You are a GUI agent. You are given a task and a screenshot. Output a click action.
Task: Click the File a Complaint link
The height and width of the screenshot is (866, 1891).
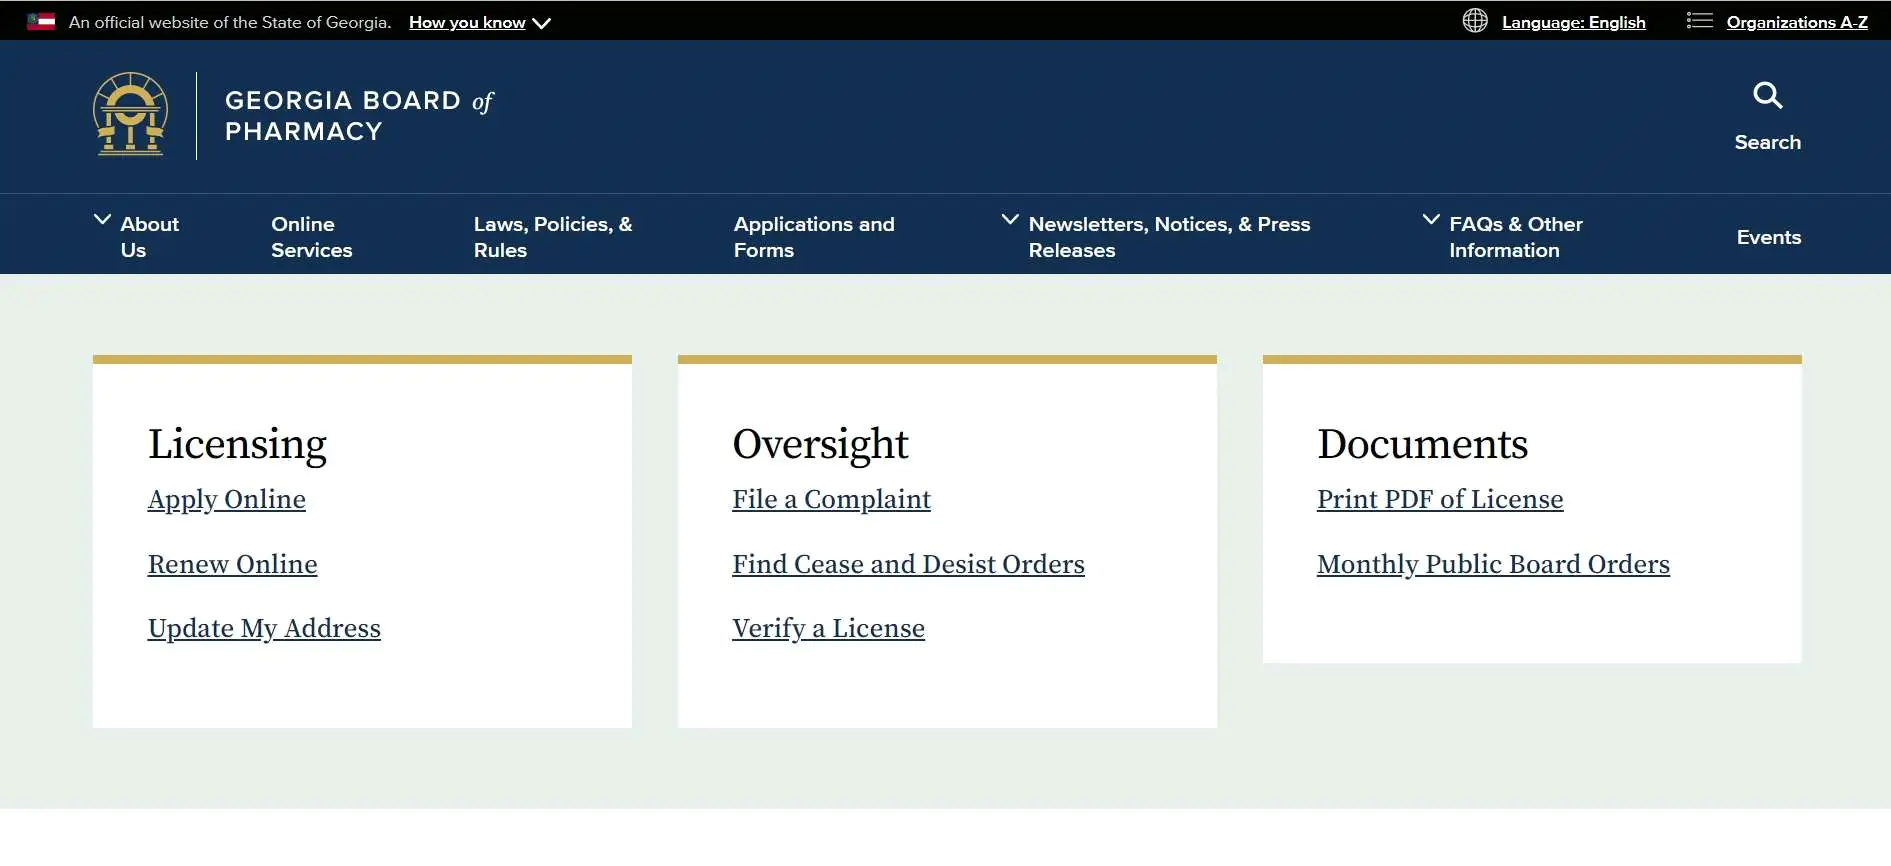[x=831, y=499]
